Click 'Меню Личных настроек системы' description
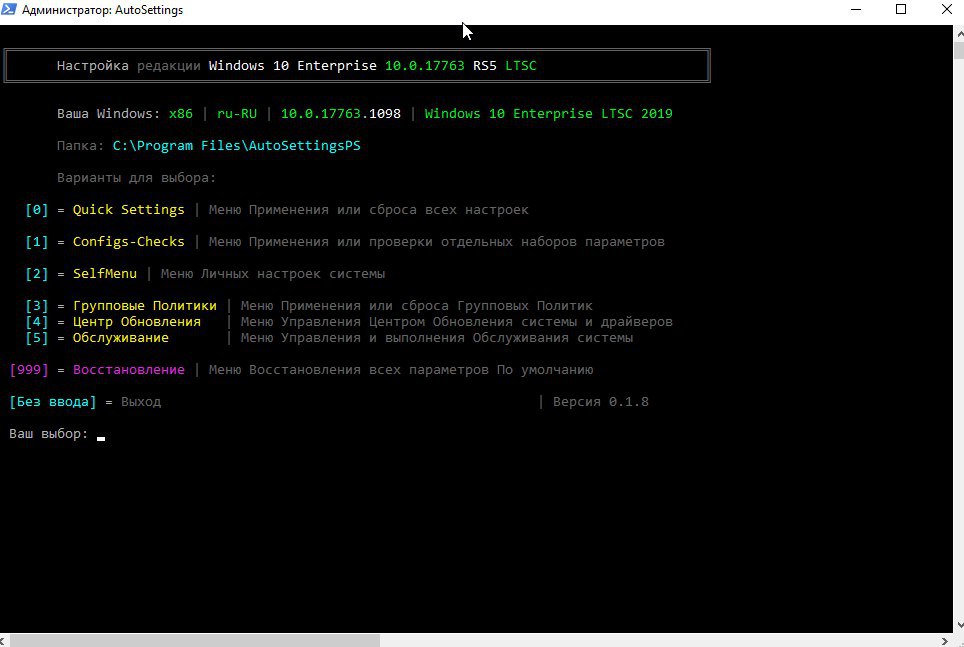This screenshot has width=964, height=647. (x=273, y=274)
